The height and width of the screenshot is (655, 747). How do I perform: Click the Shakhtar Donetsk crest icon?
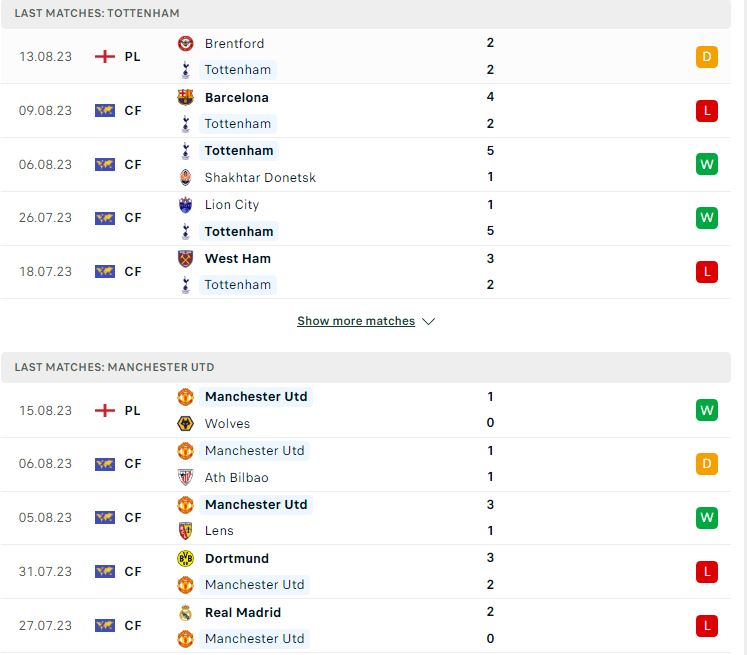coord(185,177)
